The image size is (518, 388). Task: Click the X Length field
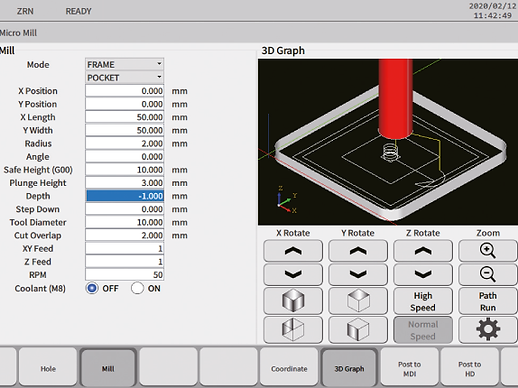[124, 117]
